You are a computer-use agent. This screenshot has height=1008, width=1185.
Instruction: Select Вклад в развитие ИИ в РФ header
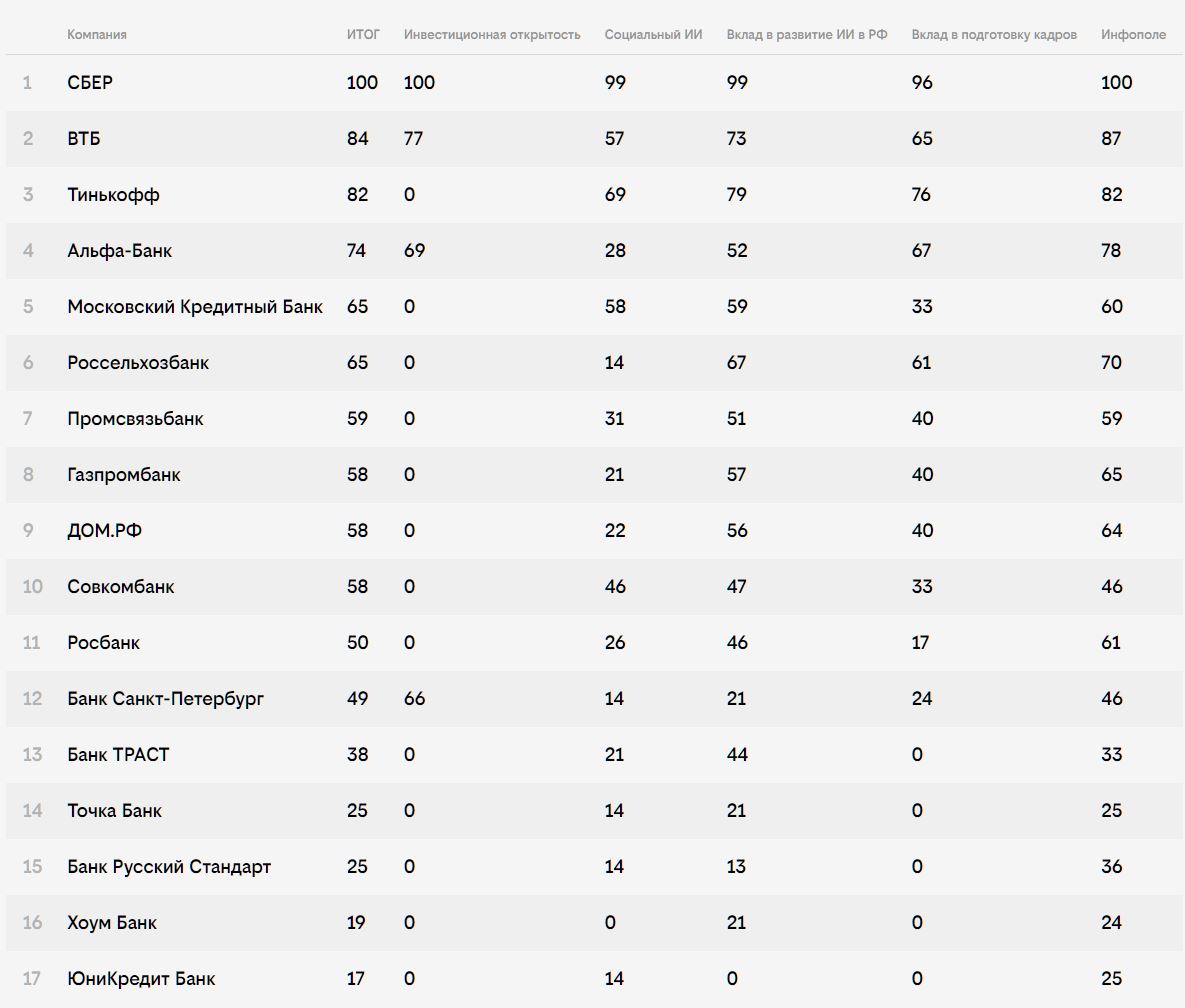coord(806,35)
